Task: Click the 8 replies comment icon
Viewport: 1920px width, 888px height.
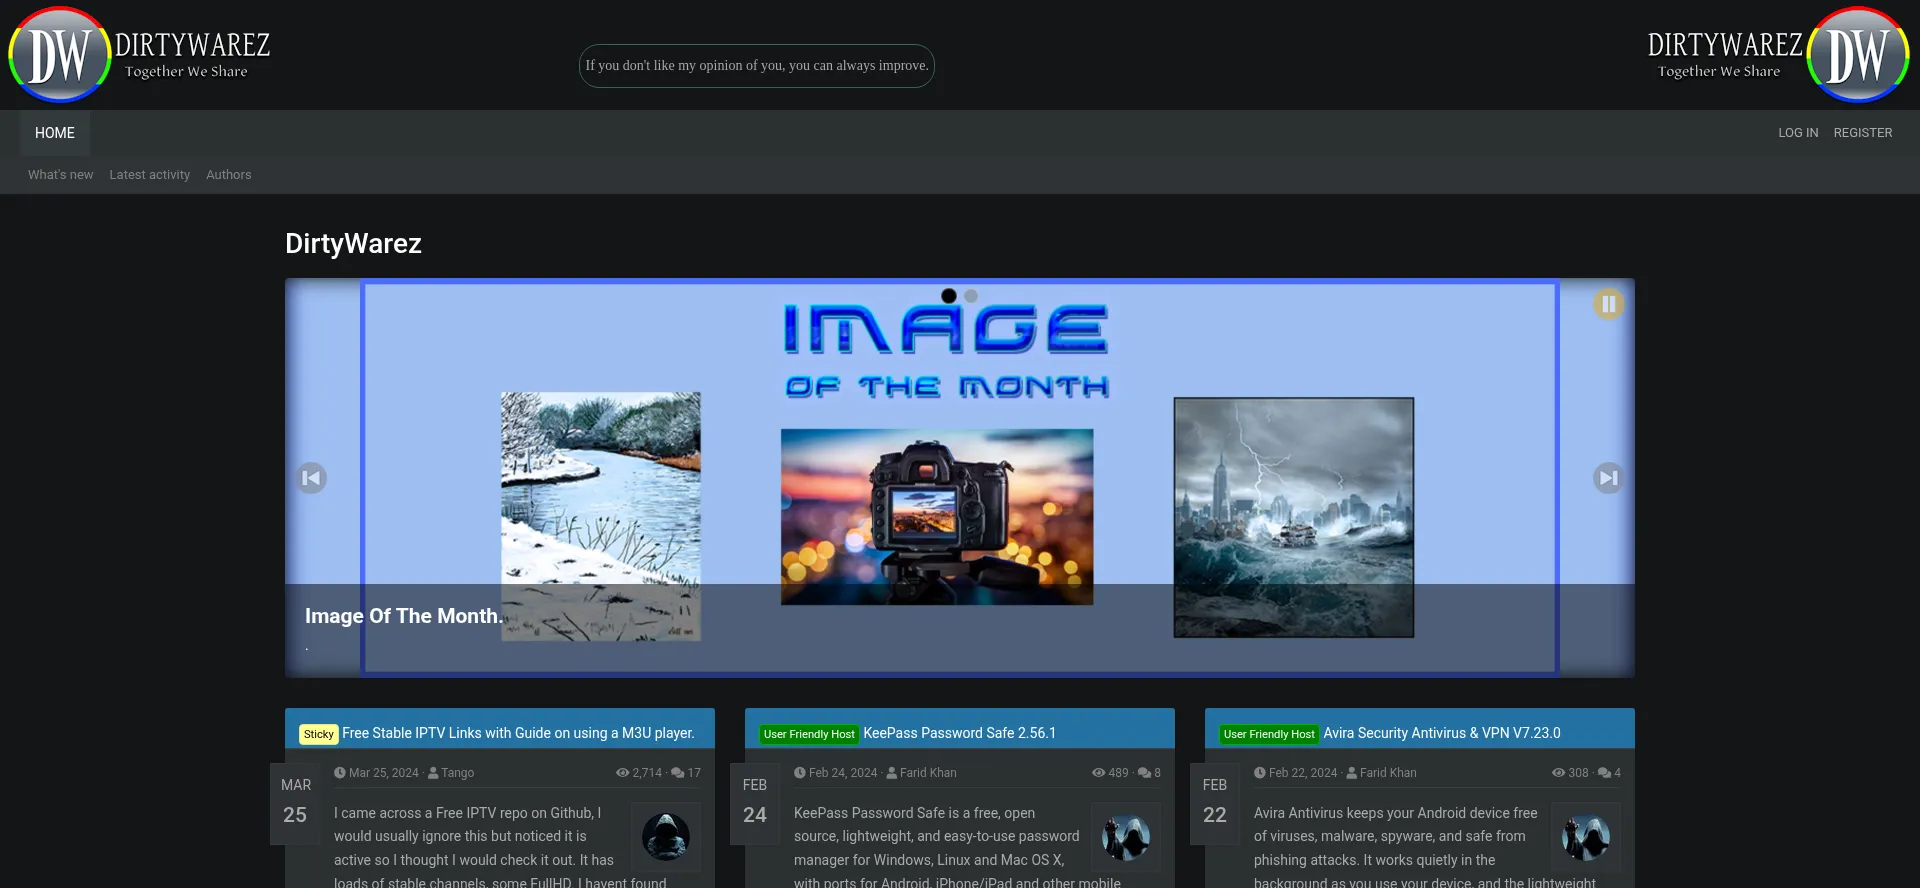Action: (1145, 773)
